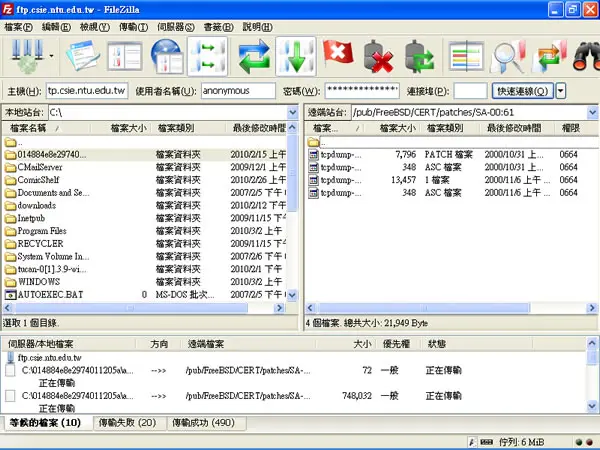Sort remote list by 檔案大小 column header

click(x=396, y=128)
